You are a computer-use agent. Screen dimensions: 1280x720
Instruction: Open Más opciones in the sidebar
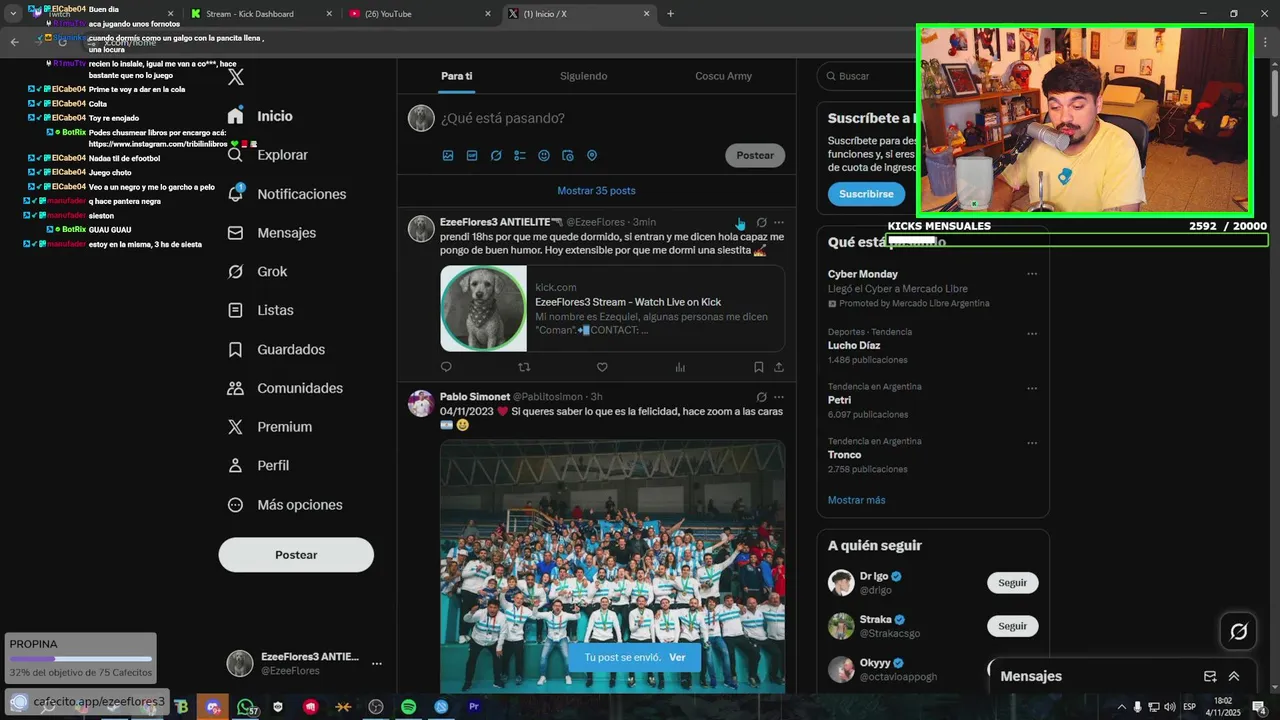pos(285,505)
